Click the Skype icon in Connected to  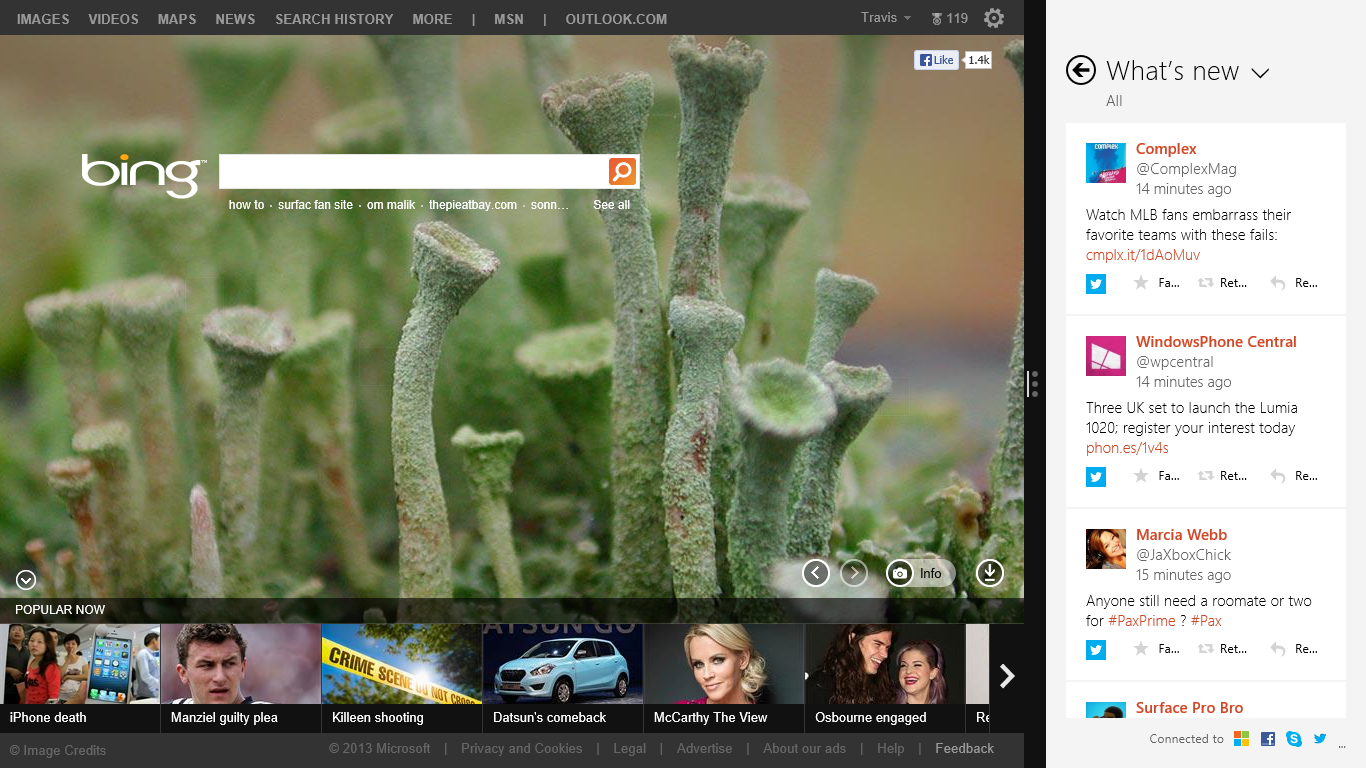click(1294, 739)
